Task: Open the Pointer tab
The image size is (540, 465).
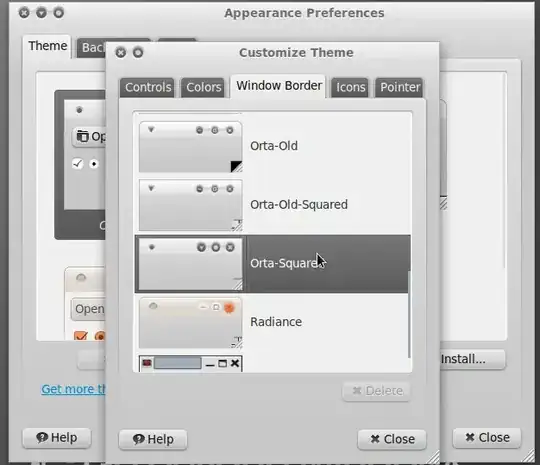Action: [x=399, y=87]
